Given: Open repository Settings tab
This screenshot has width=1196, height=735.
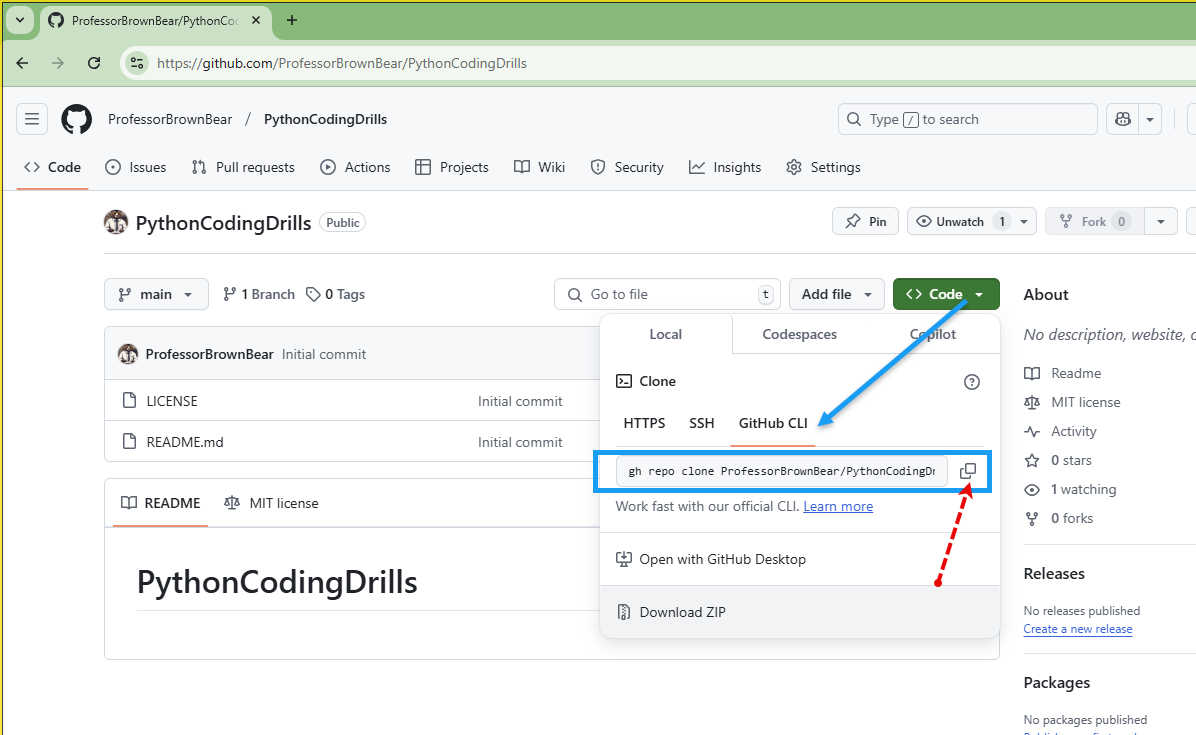Looking at the screenshot, I should pyautogui.click(x=823, y=167).
